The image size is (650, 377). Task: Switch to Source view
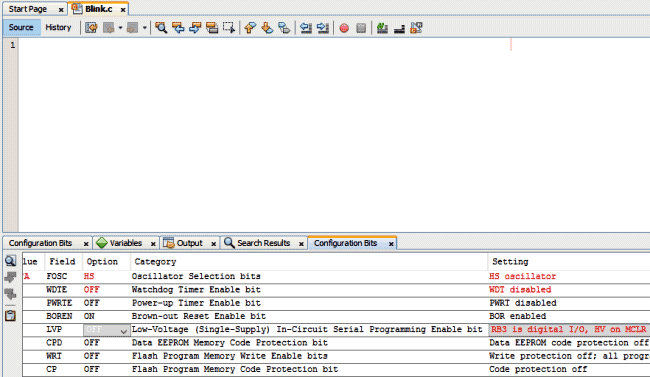coord(21,27)
